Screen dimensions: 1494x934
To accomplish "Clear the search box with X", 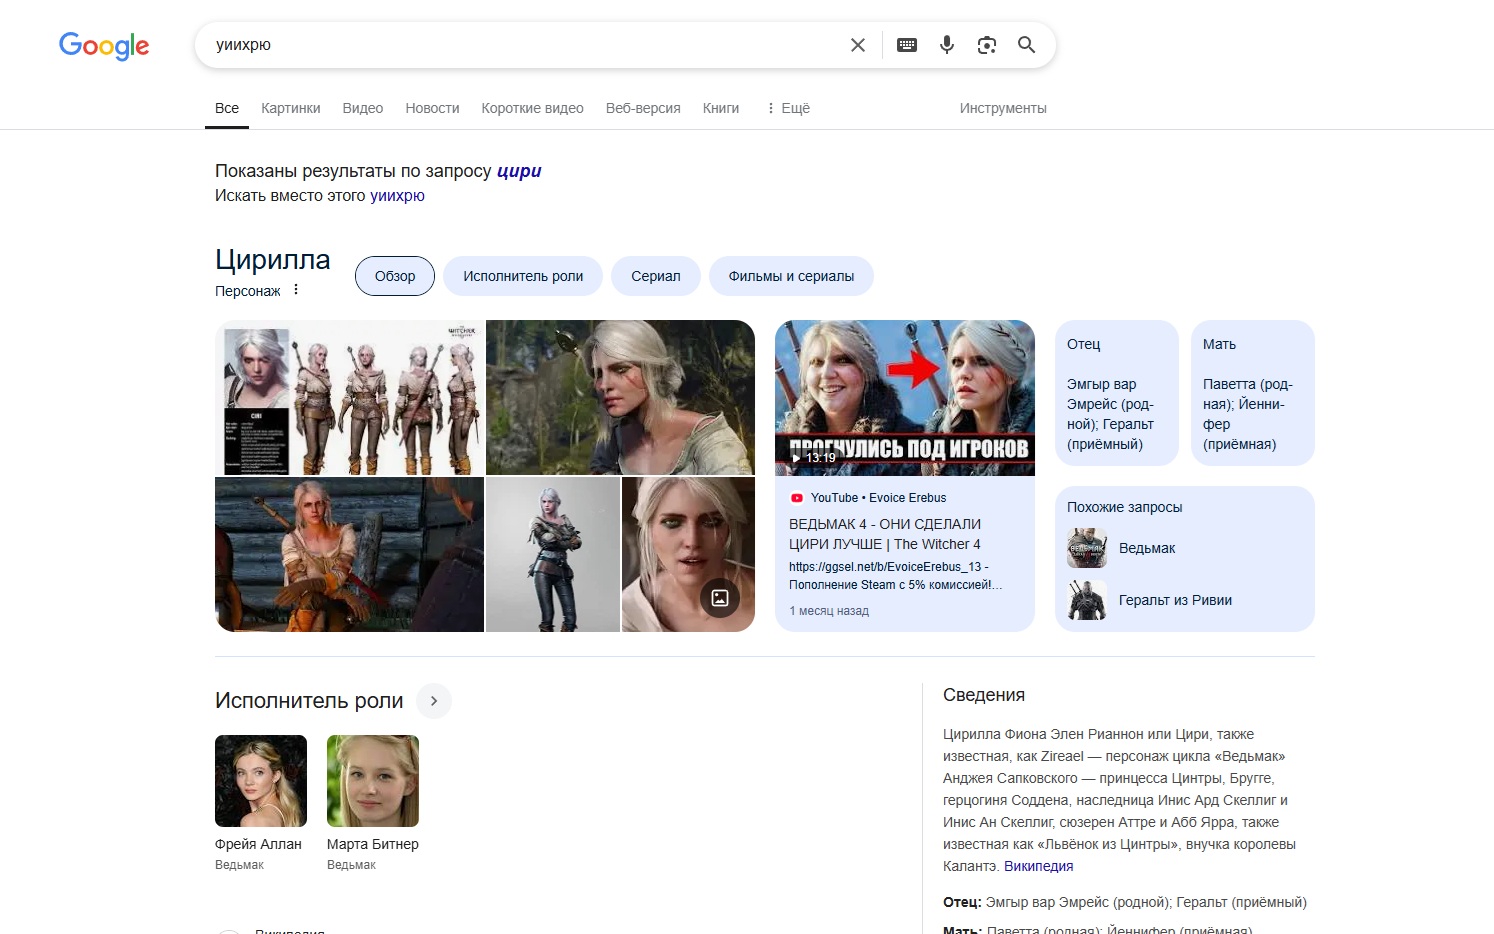I will [x=858, y=45].
